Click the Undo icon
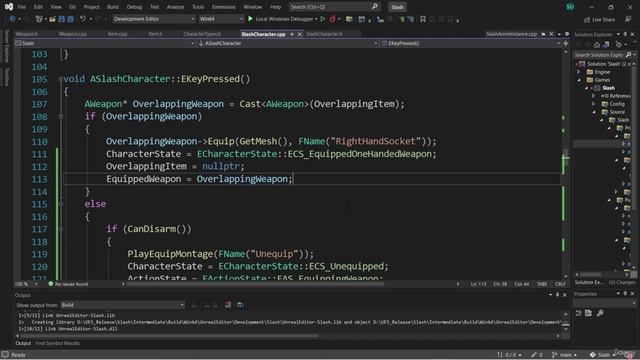The height and width of the screenshot is (360, 640). click(83, 19)
